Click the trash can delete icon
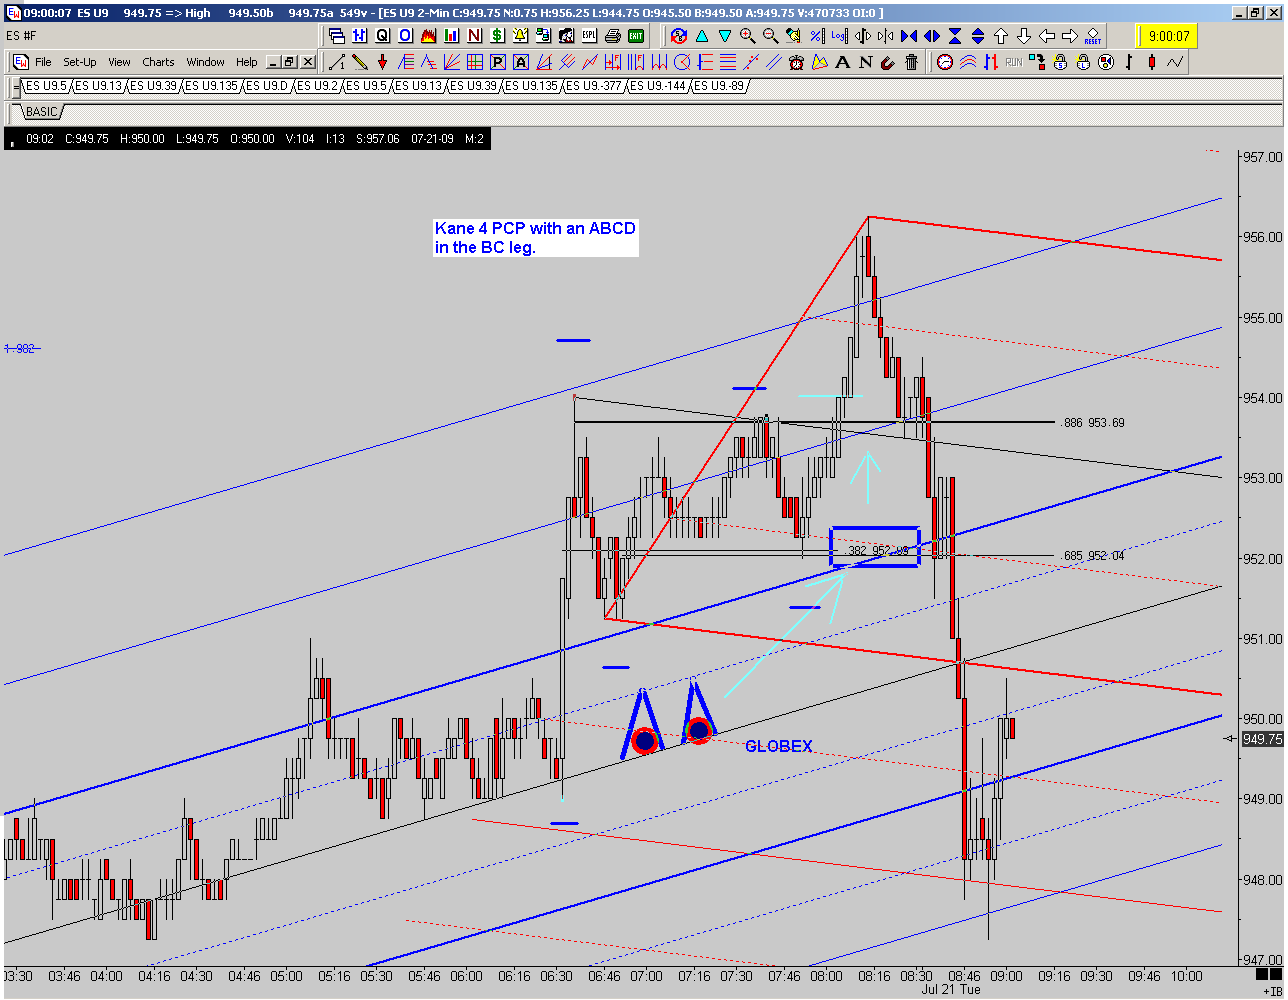 912,62
